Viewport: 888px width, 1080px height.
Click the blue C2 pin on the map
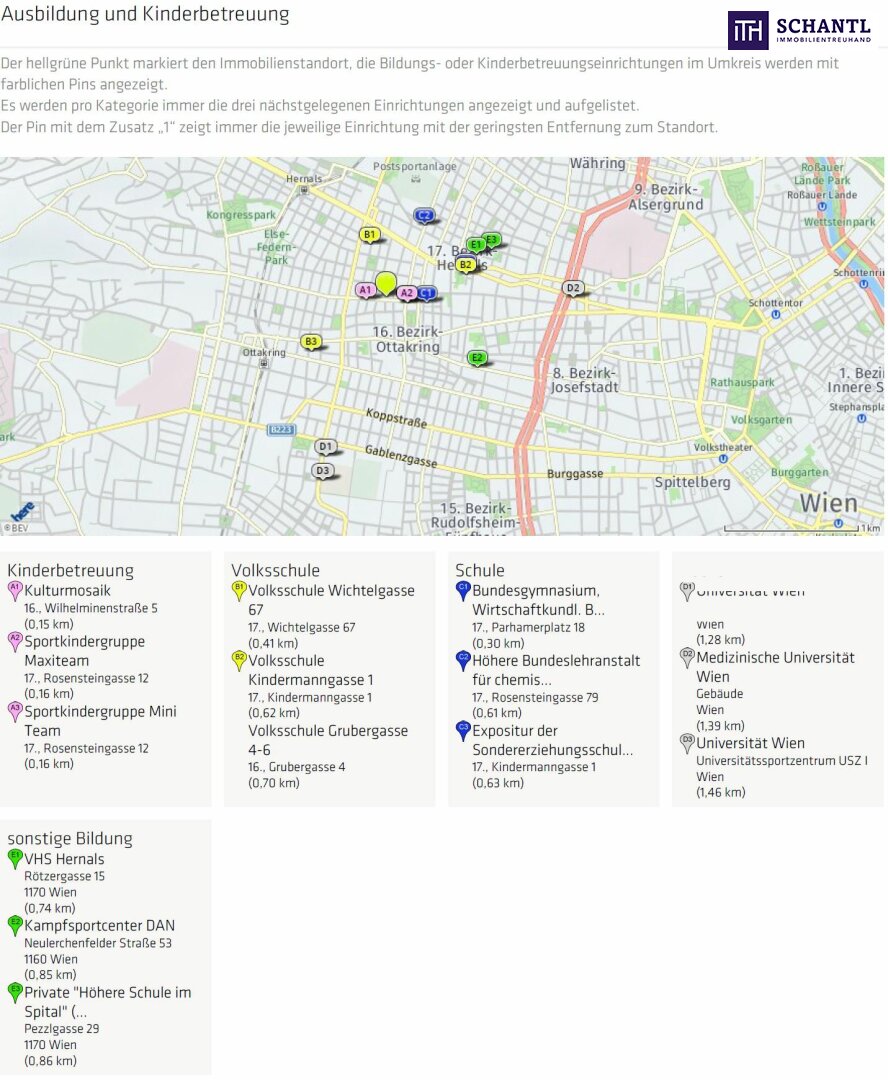click(424, 216)
